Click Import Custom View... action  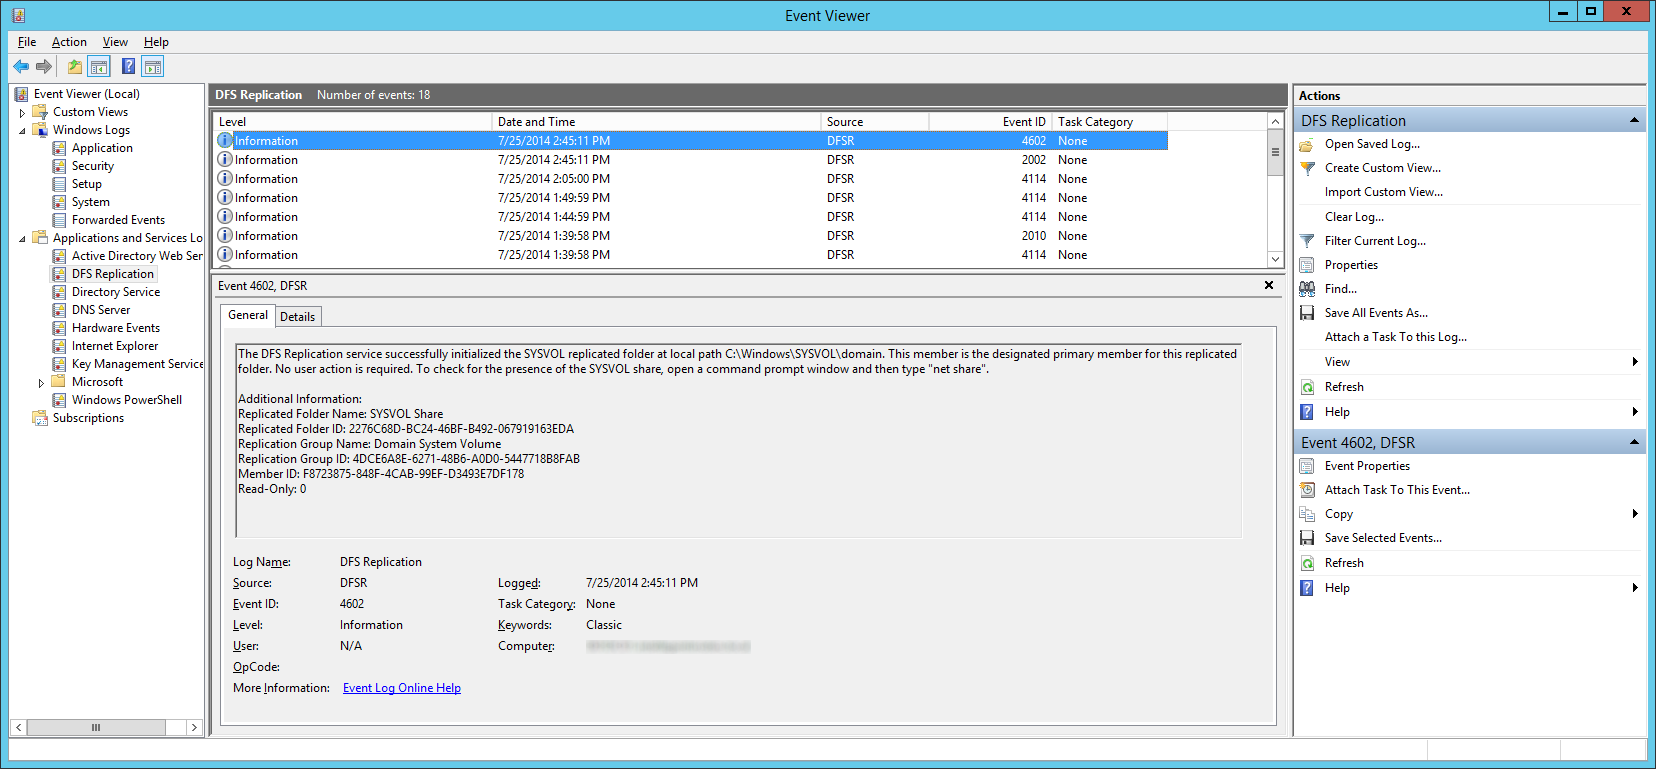pos(1384,192)
